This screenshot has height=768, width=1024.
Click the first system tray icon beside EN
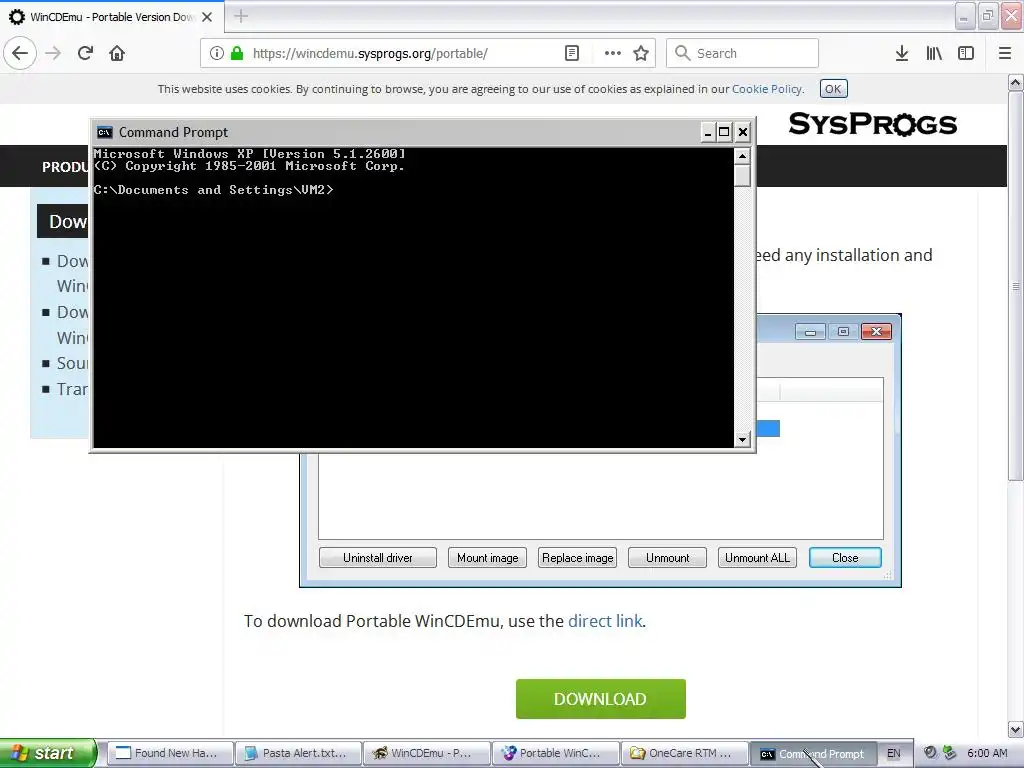click(931, 753)
